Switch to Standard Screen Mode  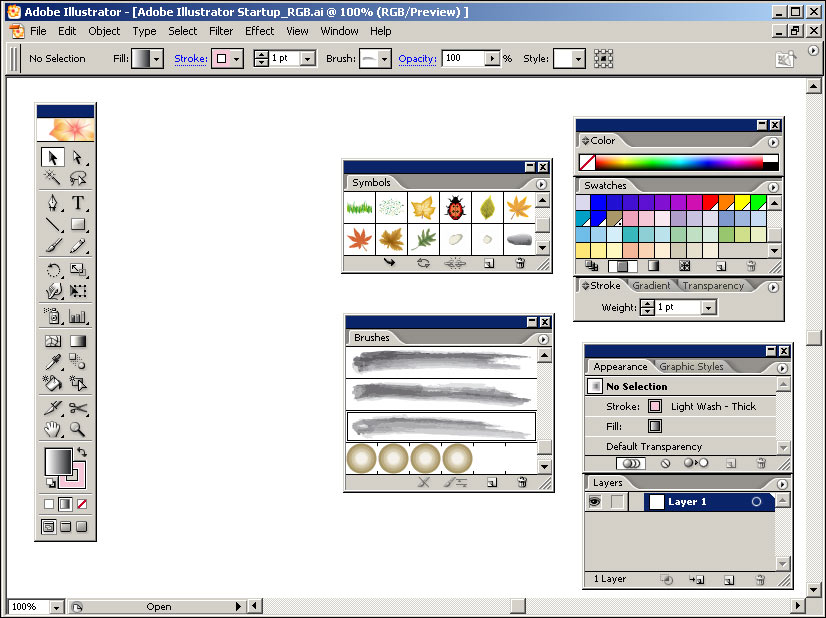[48, 526]
